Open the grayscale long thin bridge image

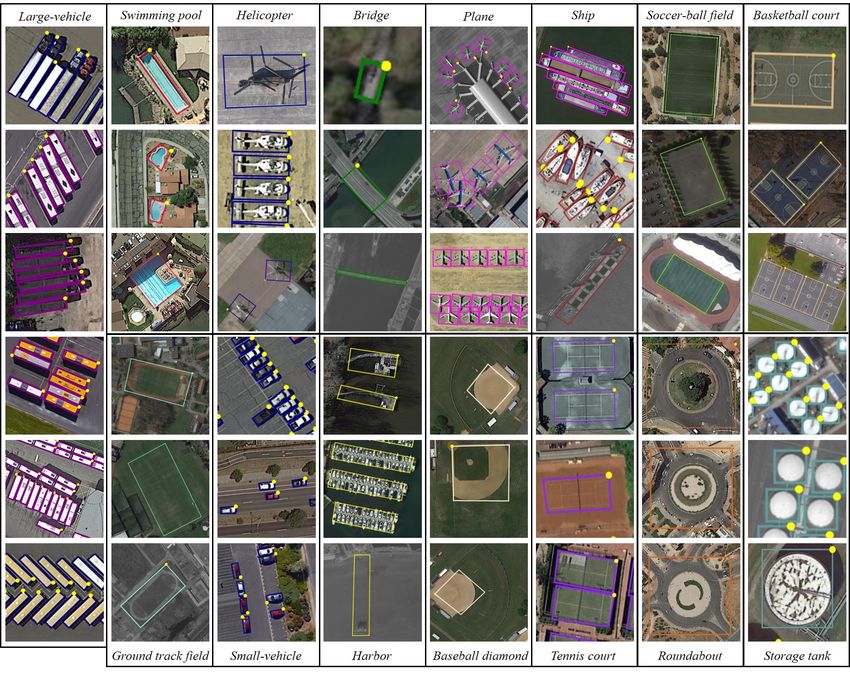[372, 282]
